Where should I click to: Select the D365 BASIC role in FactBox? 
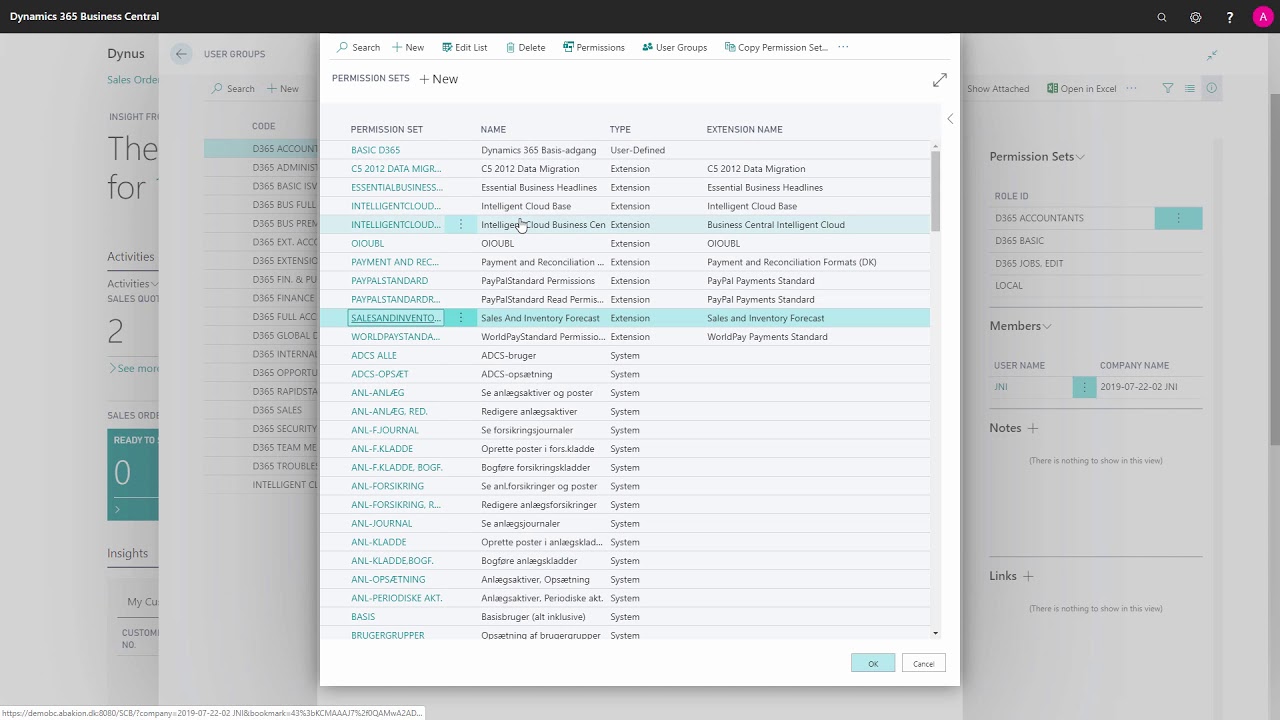point(1019,241)
